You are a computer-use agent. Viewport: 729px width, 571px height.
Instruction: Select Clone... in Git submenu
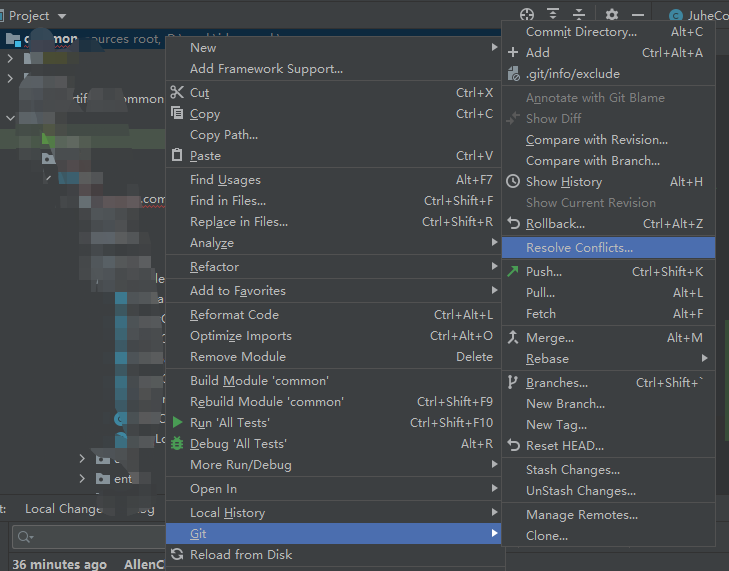coord(608,536)
